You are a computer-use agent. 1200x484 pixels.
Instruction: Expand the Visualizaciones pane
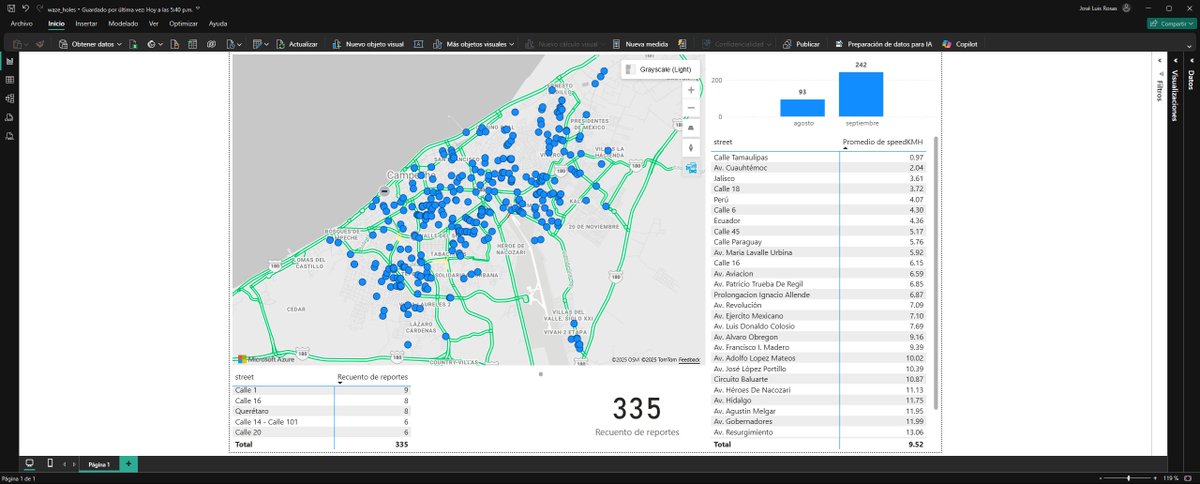1176,61
